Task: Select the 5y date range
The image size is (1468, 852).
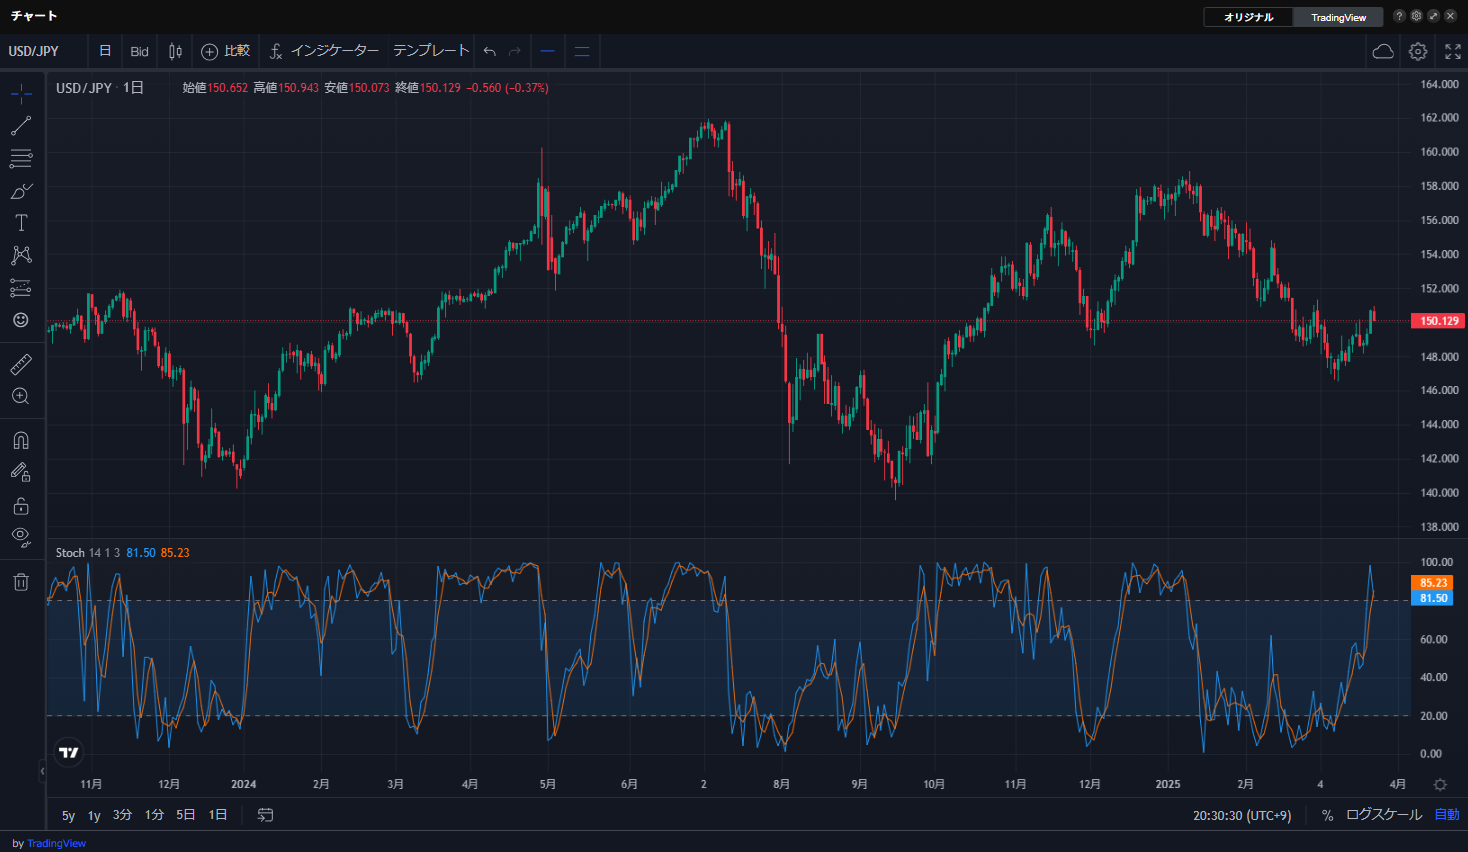Action: point(68,815)
